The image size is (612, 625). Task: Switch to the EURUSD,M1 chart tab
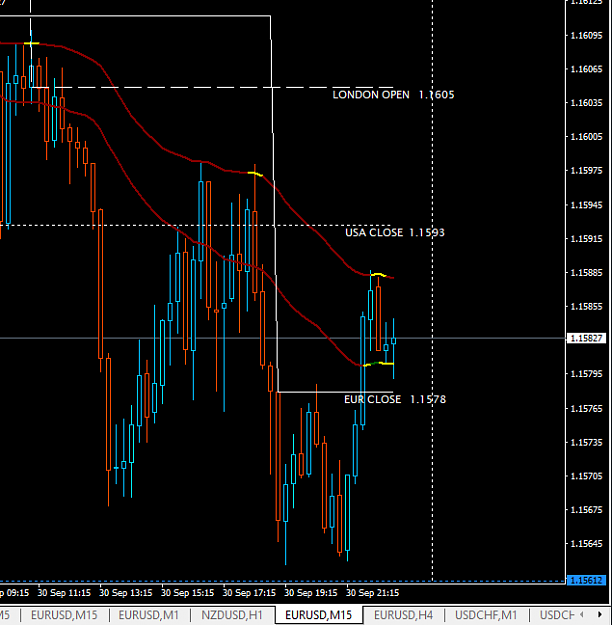point(148,615)
